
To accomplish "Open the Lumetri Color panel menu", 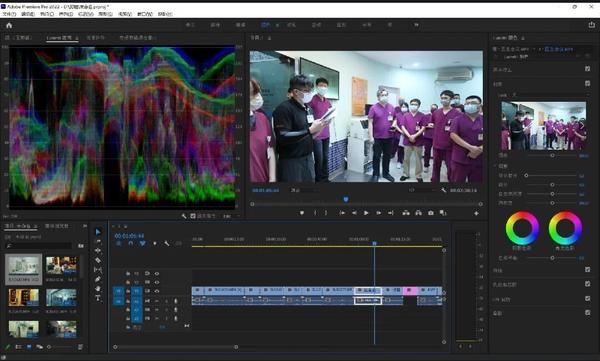I will point(523,38).
